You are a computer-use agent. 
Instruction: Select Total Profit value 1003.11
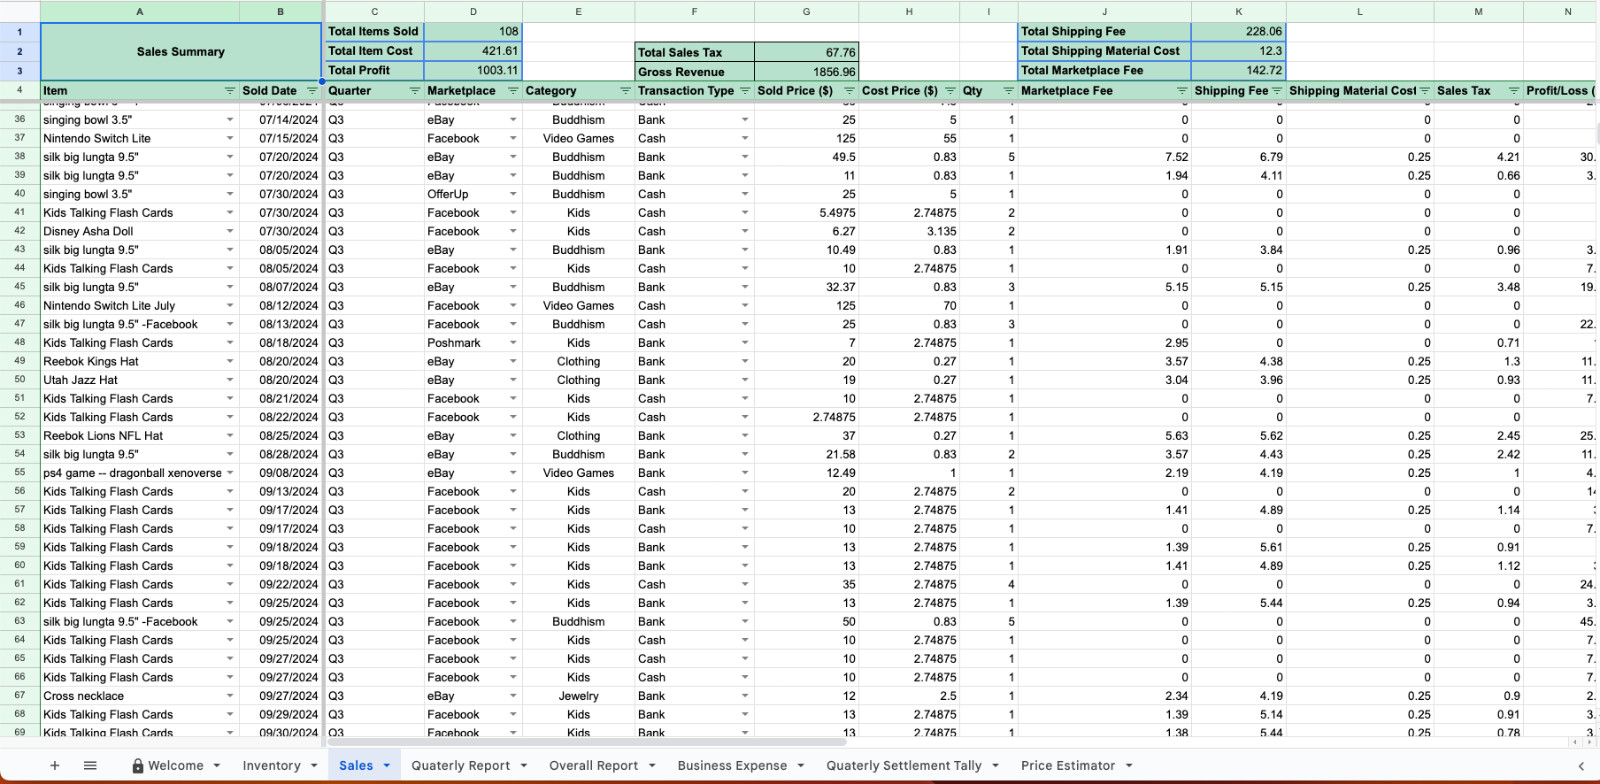coord(473,71)
